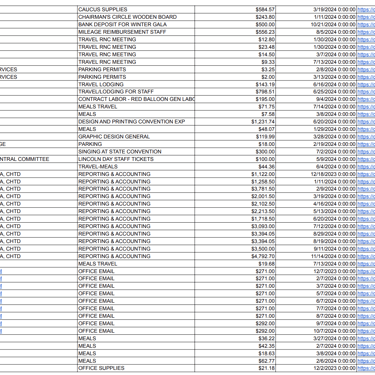Select the amount $21.18
The width and height of the screenshot is (375, 375).
click(266, 368)
